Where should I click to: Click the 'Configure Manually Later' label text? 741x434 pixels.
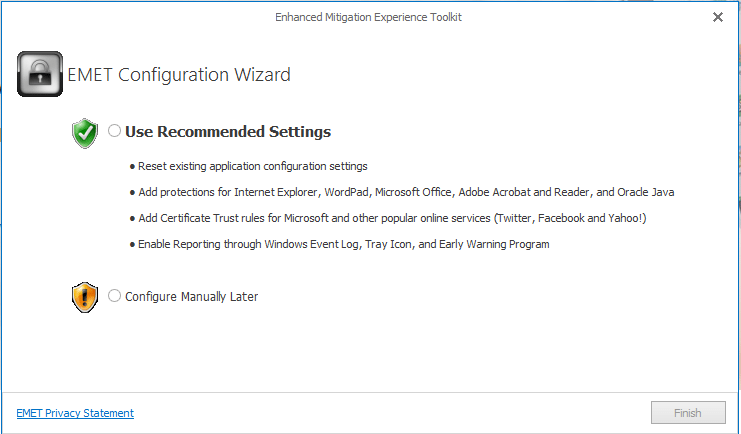tap(191, 297)
